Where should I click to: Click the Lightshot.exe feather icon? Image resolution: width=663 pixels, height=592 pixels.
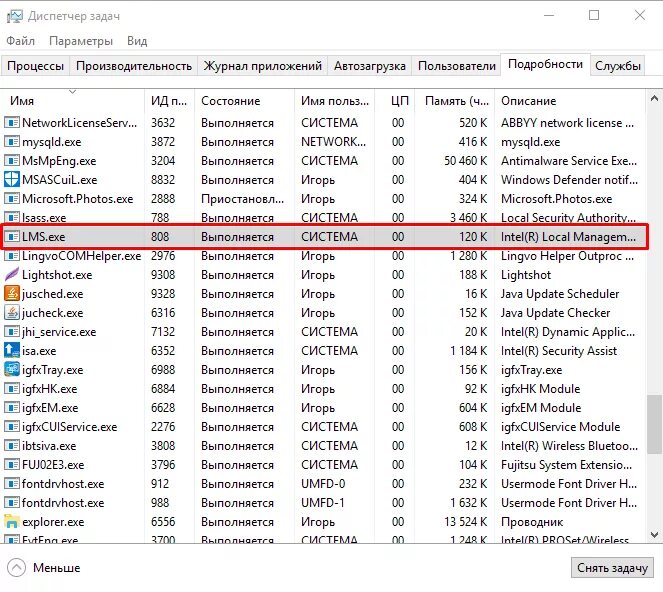[11, 275]
